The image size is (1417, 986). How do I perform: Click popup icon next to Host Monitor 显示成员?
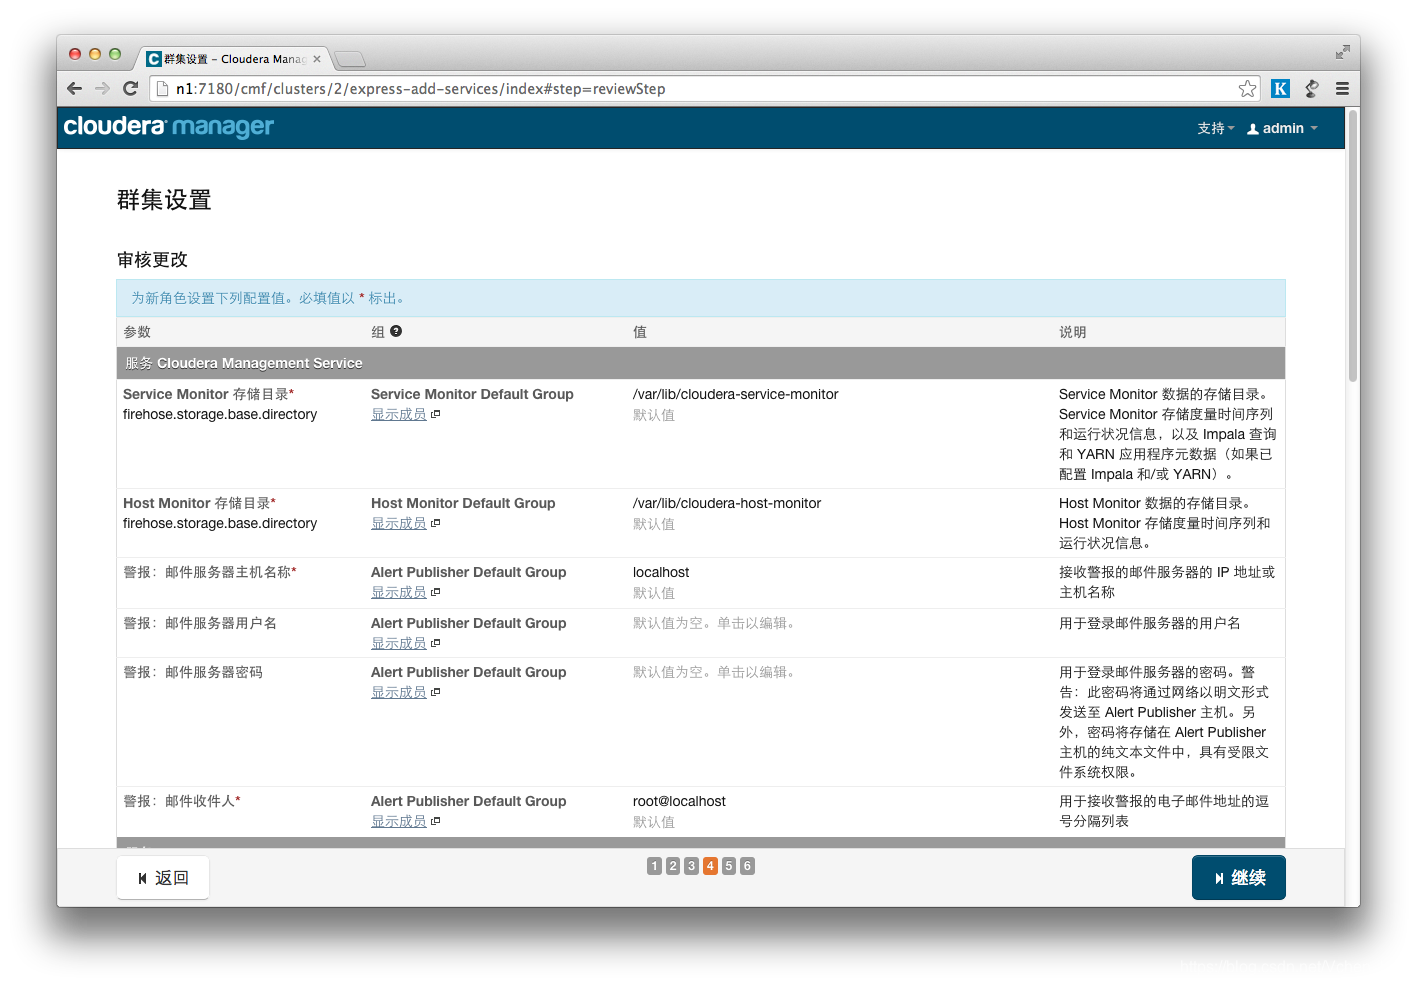(x=436, y=523)
